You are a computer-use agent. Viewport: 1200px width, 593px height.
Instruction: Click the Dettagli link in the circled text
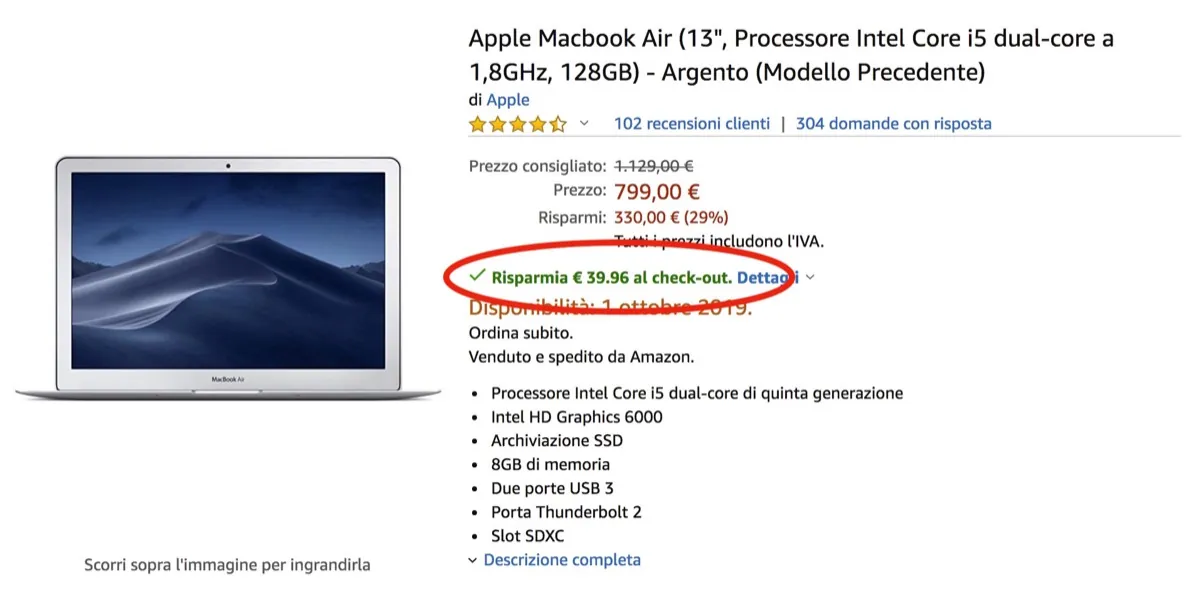(766, 277)
